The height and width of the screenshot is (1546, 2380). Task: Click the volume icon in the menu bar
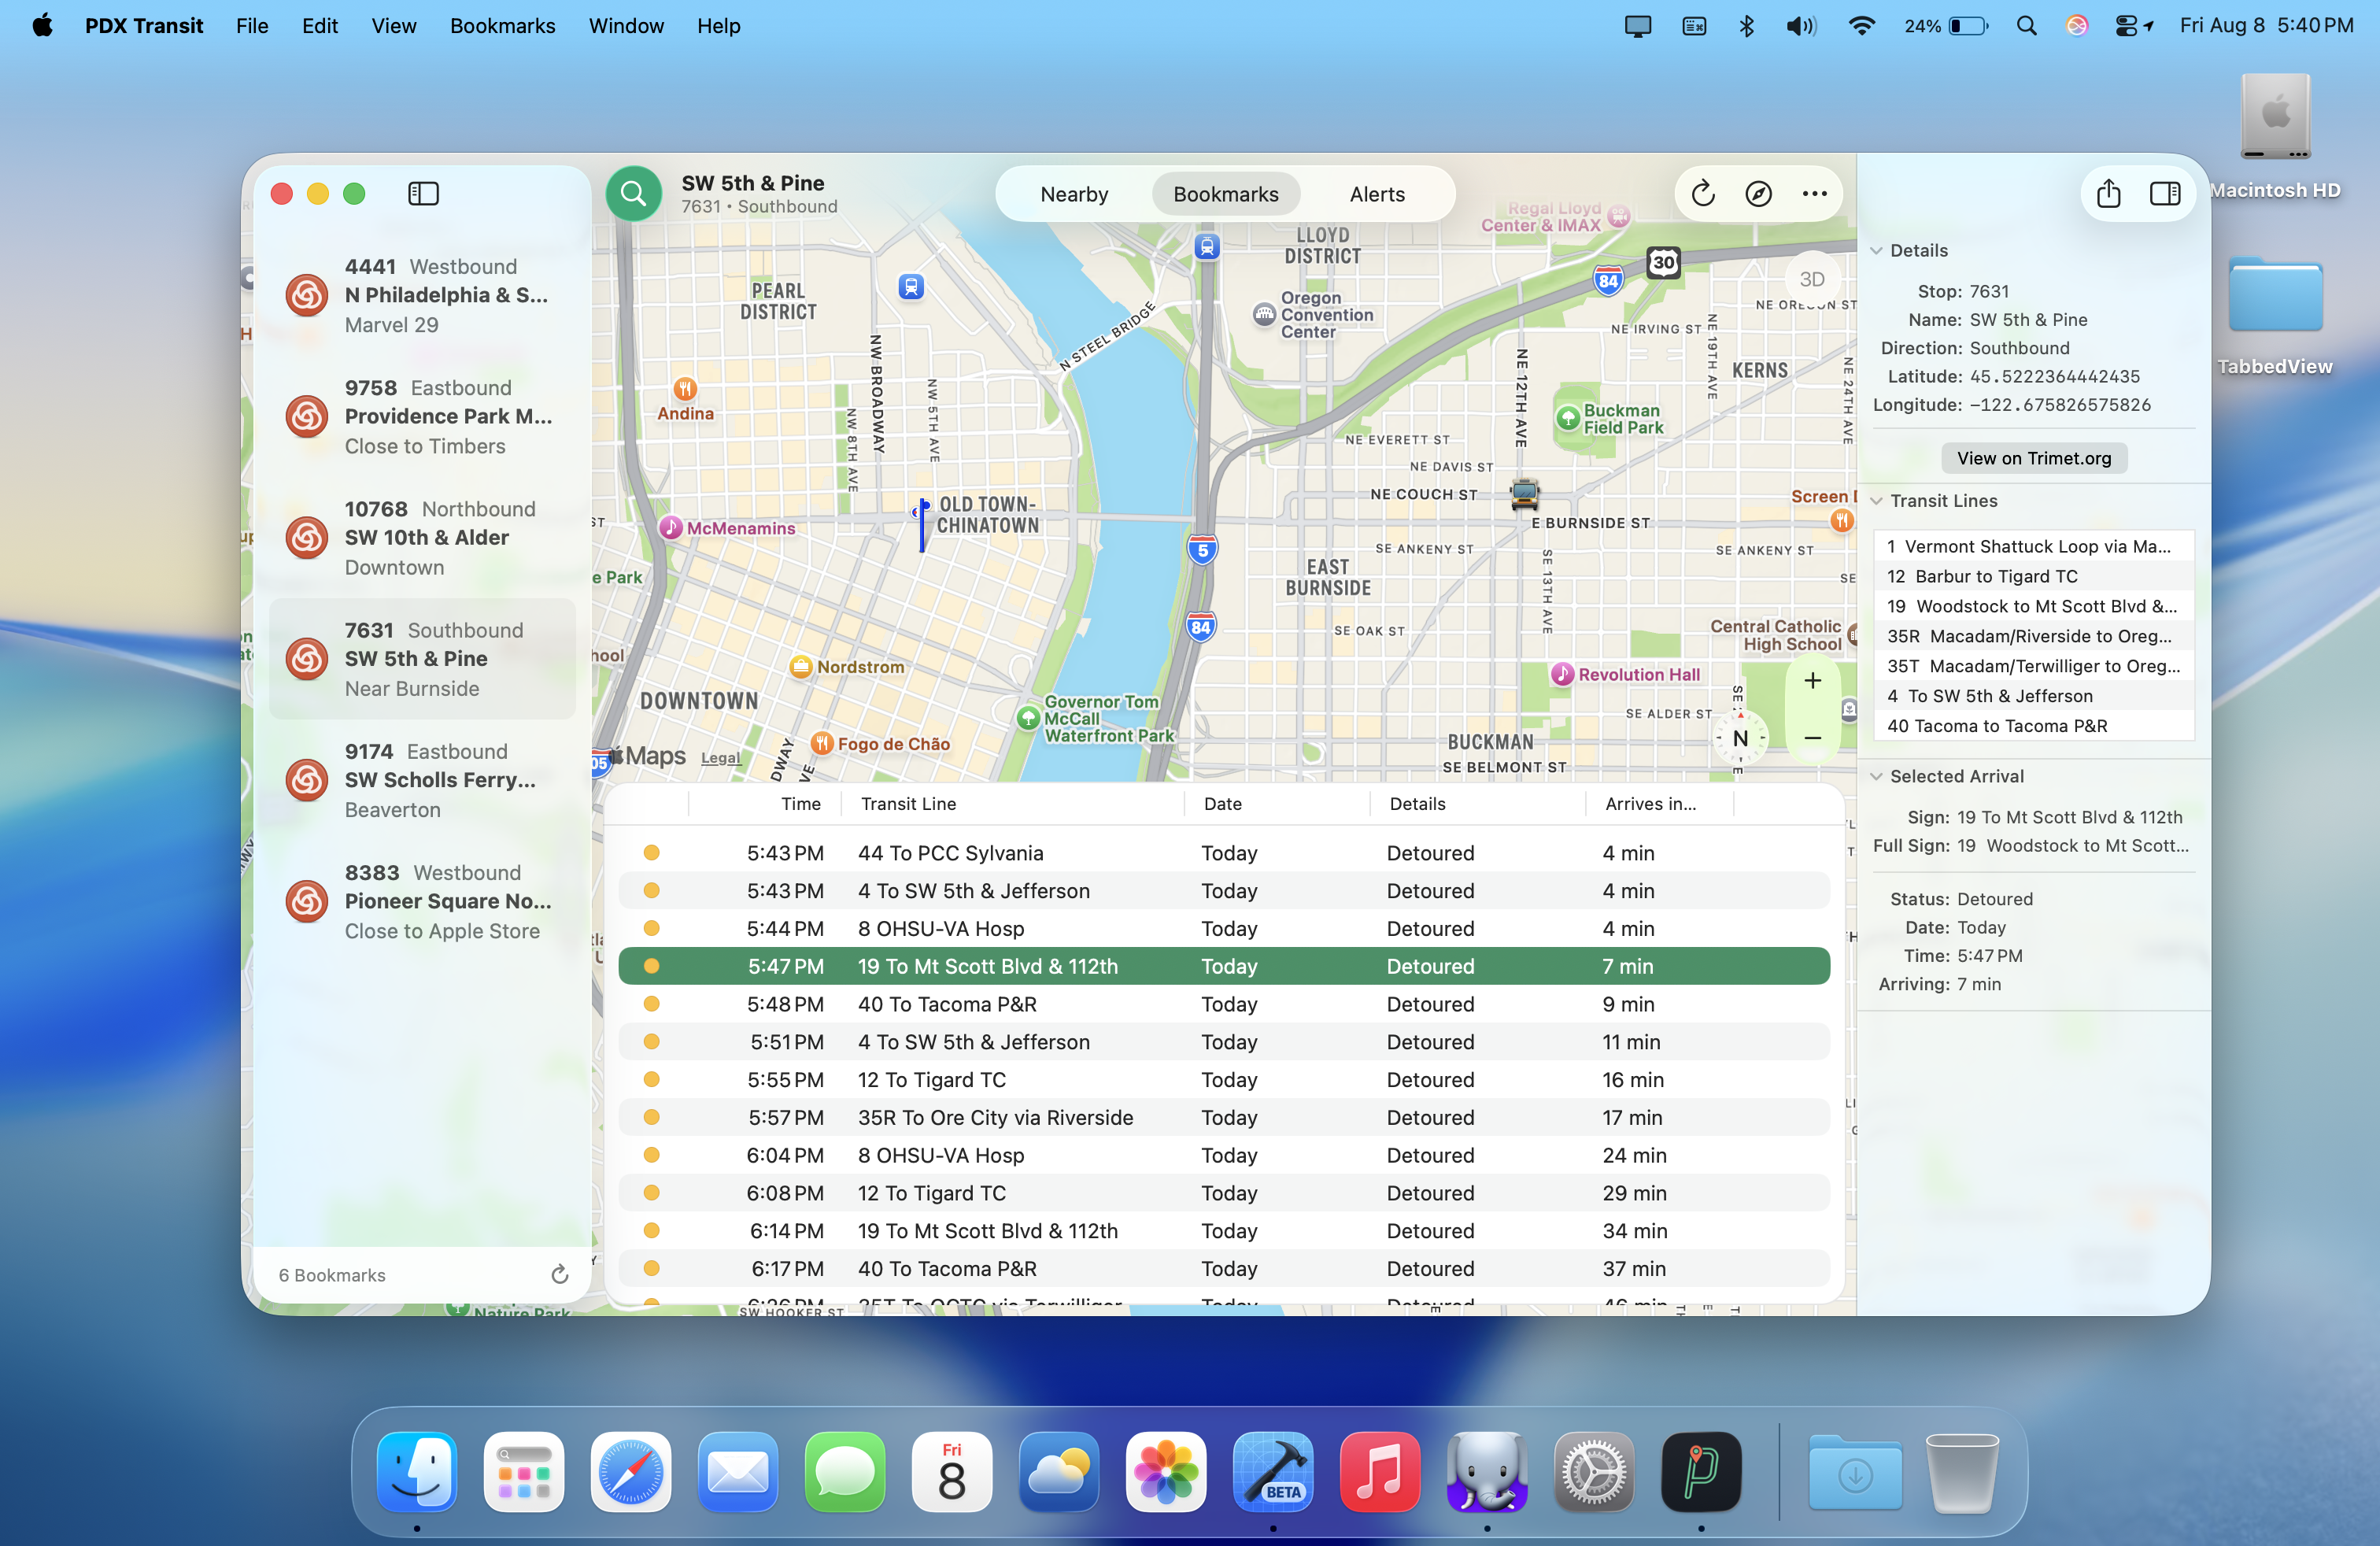click(1801, 26)
